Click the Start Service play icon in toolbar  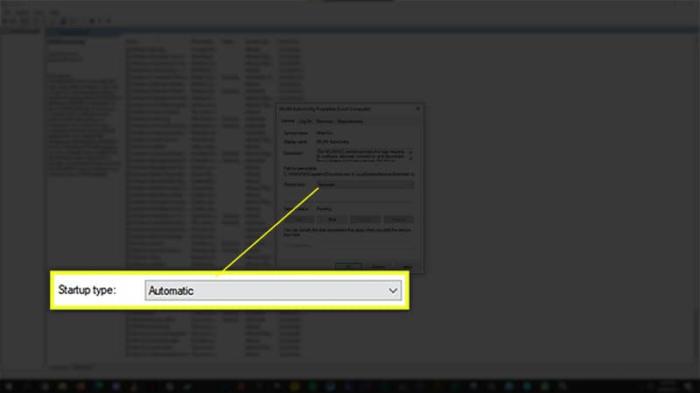92,21
